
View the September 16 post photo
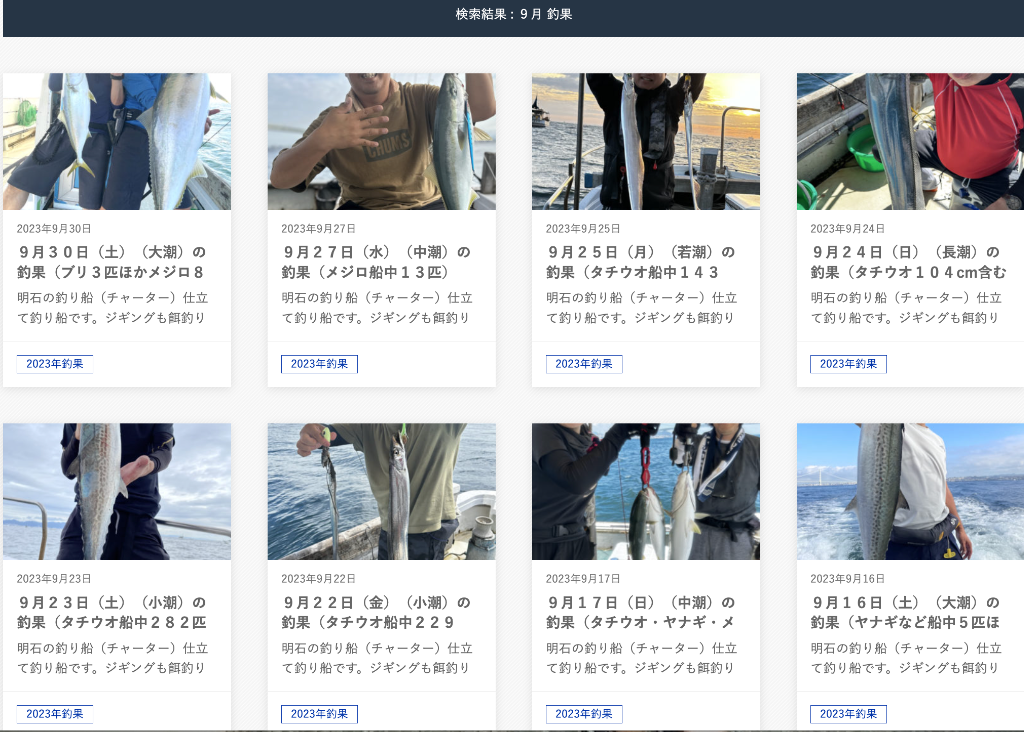(x=910, y=491)
